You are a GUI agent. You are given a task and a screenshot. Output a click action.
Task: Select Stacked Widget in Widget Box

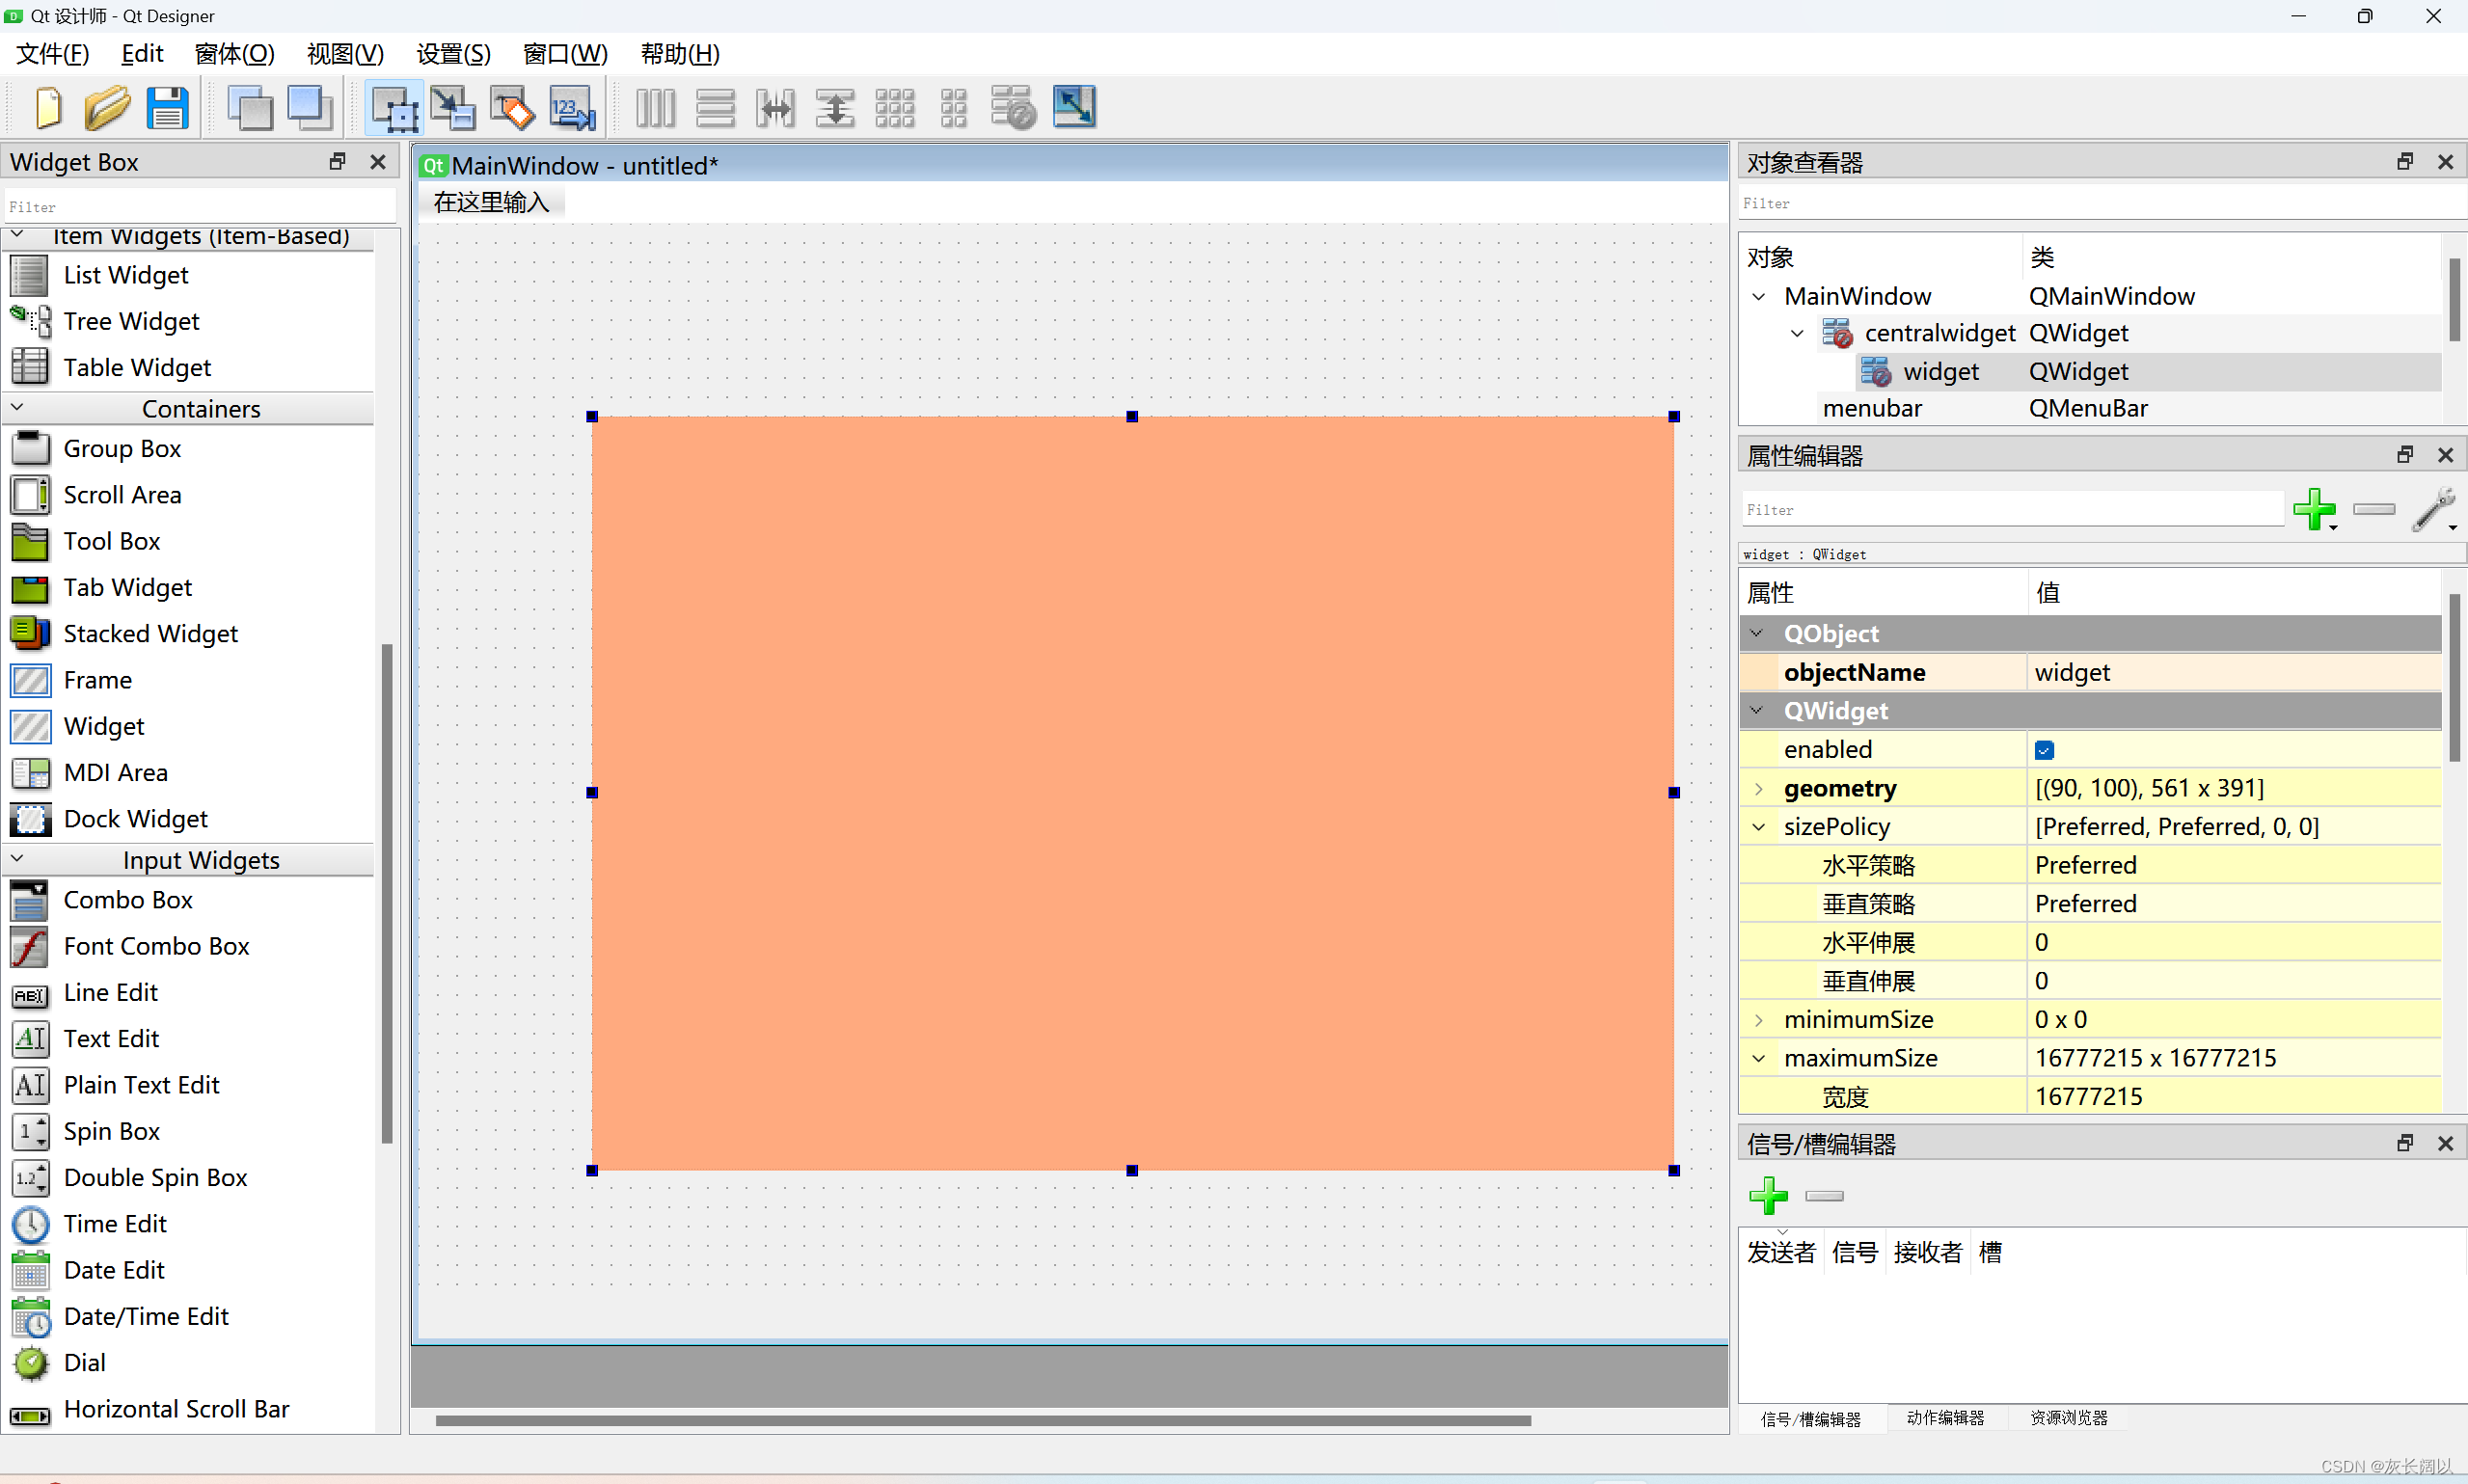pos(150,634)
